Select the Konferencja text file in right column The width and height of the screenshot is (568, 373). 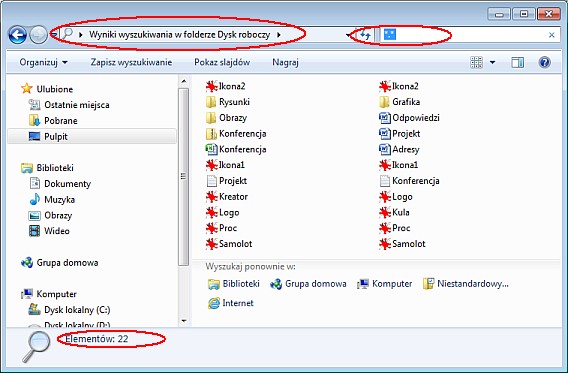(x=409, y=181)
